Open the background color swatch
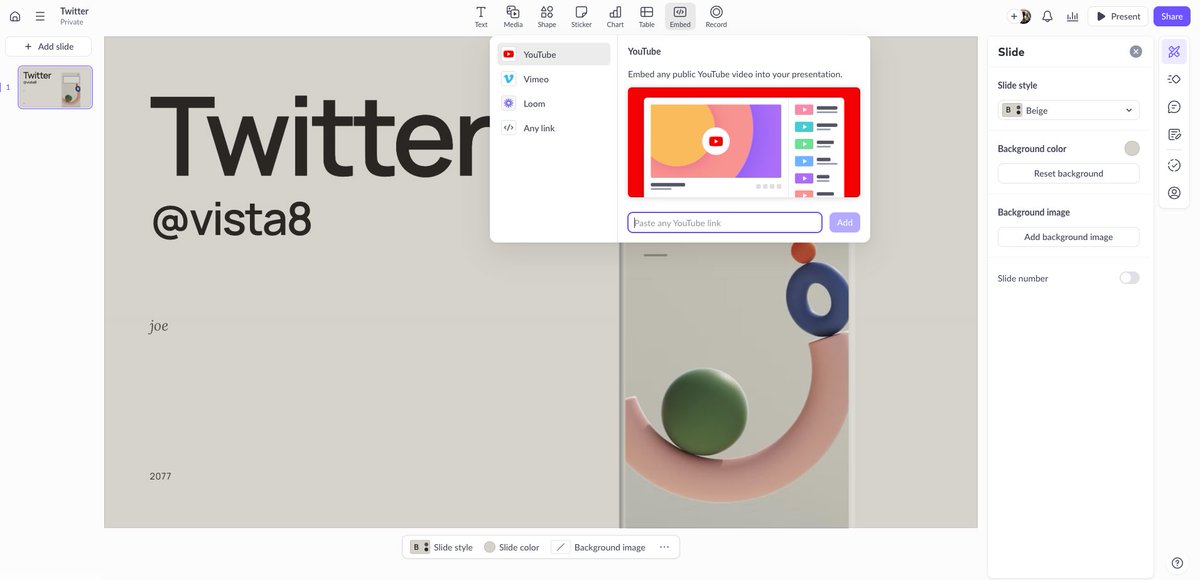Image resolution: width=1200 pixels, height=580 pixels. [x=1131, y=148]
